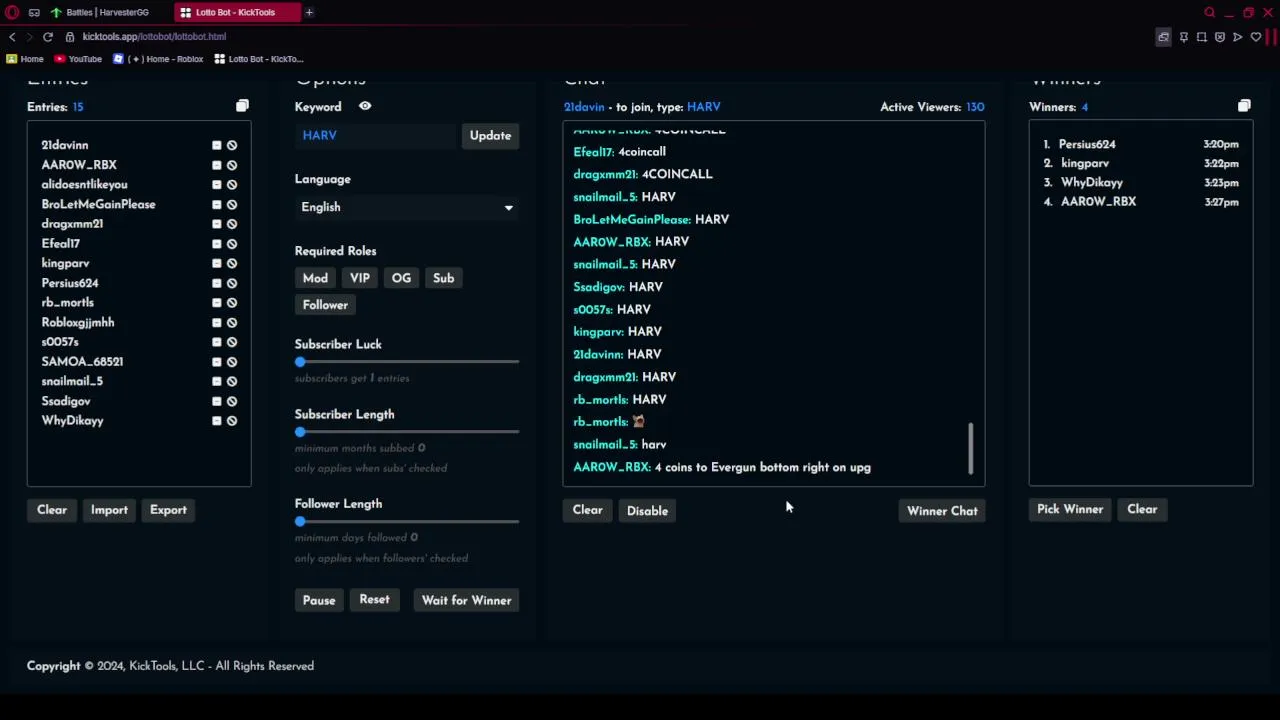Click the remove (minus) icon for Ssadigov
The image size is (1280, 720).
(216, 401)
